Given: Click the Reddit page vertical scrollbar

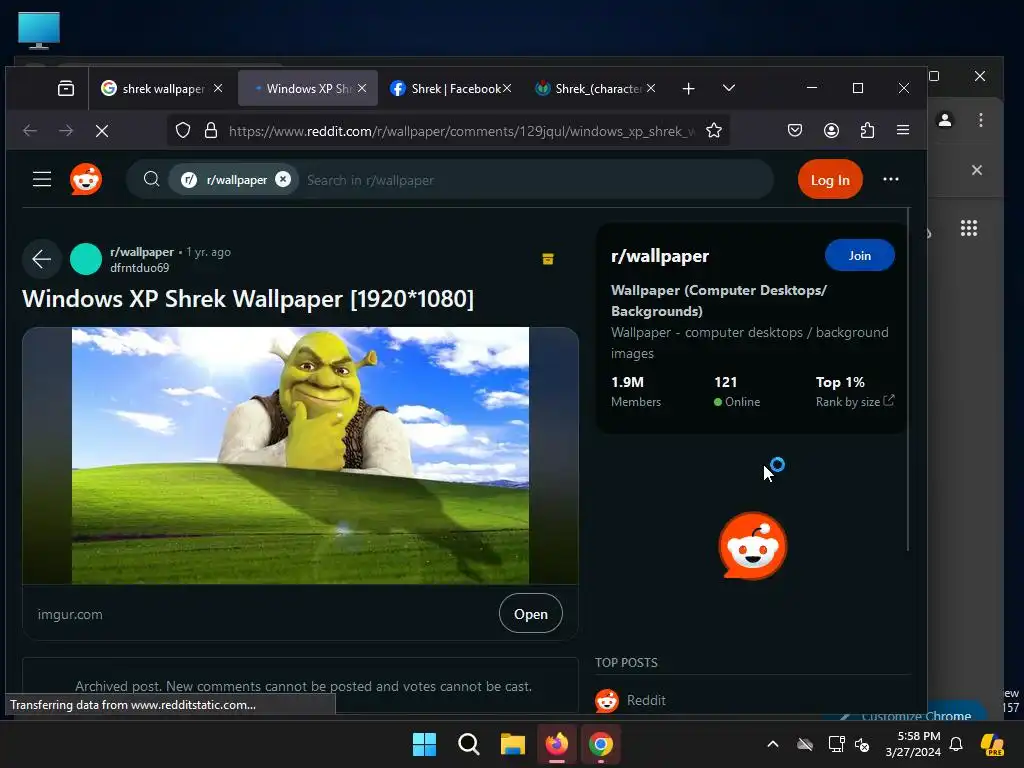Looking at the screenshot, I should click(908, 379).
